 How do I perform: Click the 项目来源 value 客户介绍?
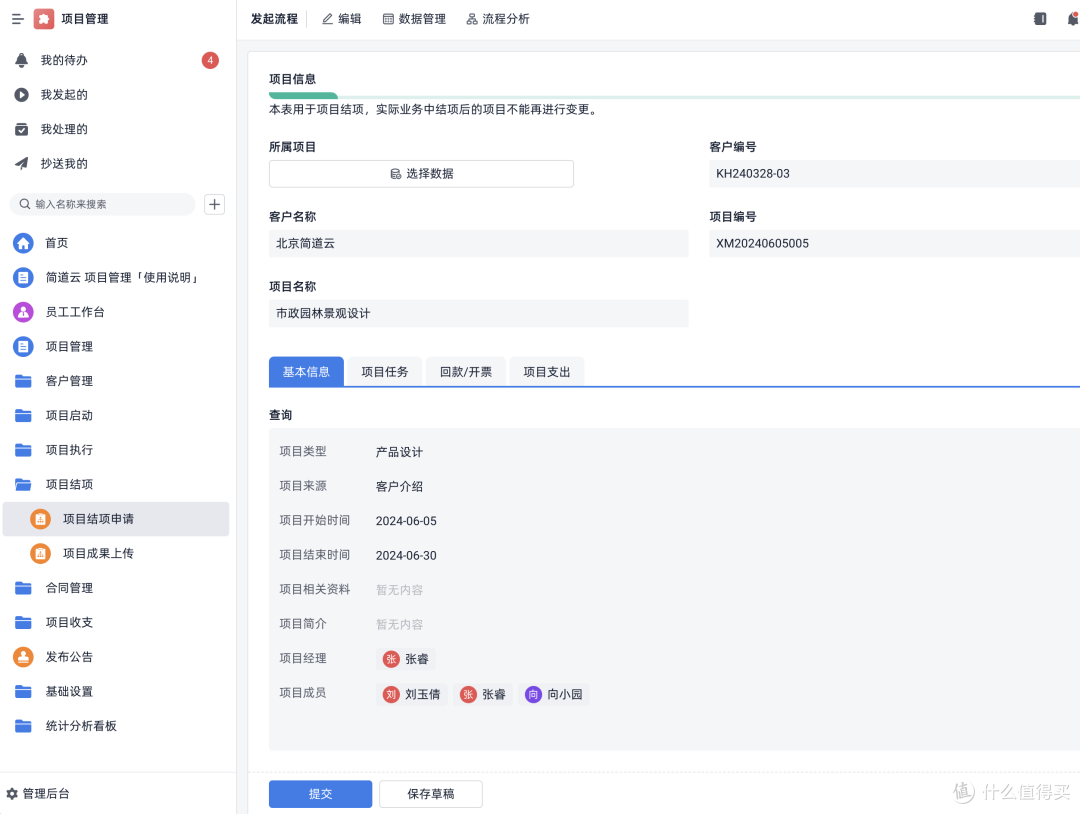click(399, 486)
